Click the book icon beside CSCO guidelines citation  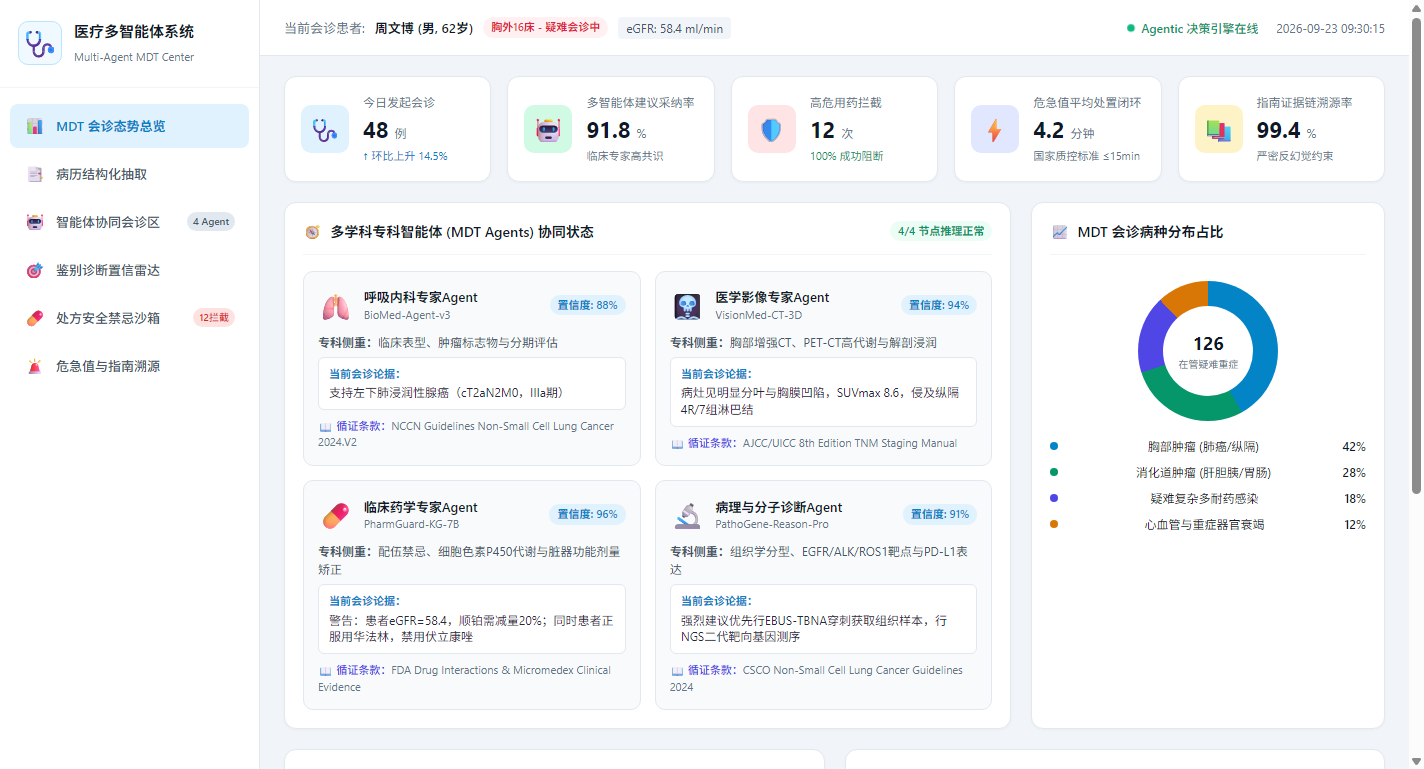pos(677,670)
